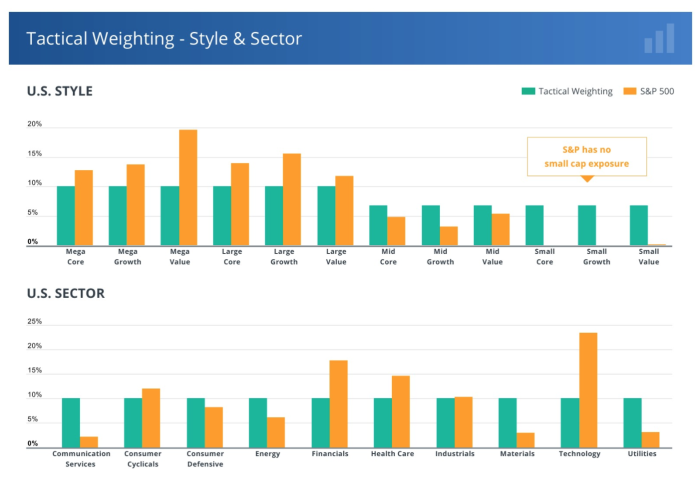
Task: Click the green Utilities bar
Action: click(633, 423)
